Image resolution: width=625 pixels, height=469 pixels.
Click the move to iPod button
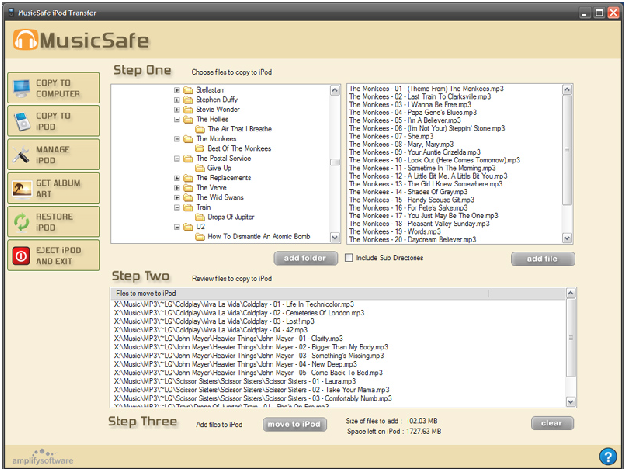click(295, 424)
